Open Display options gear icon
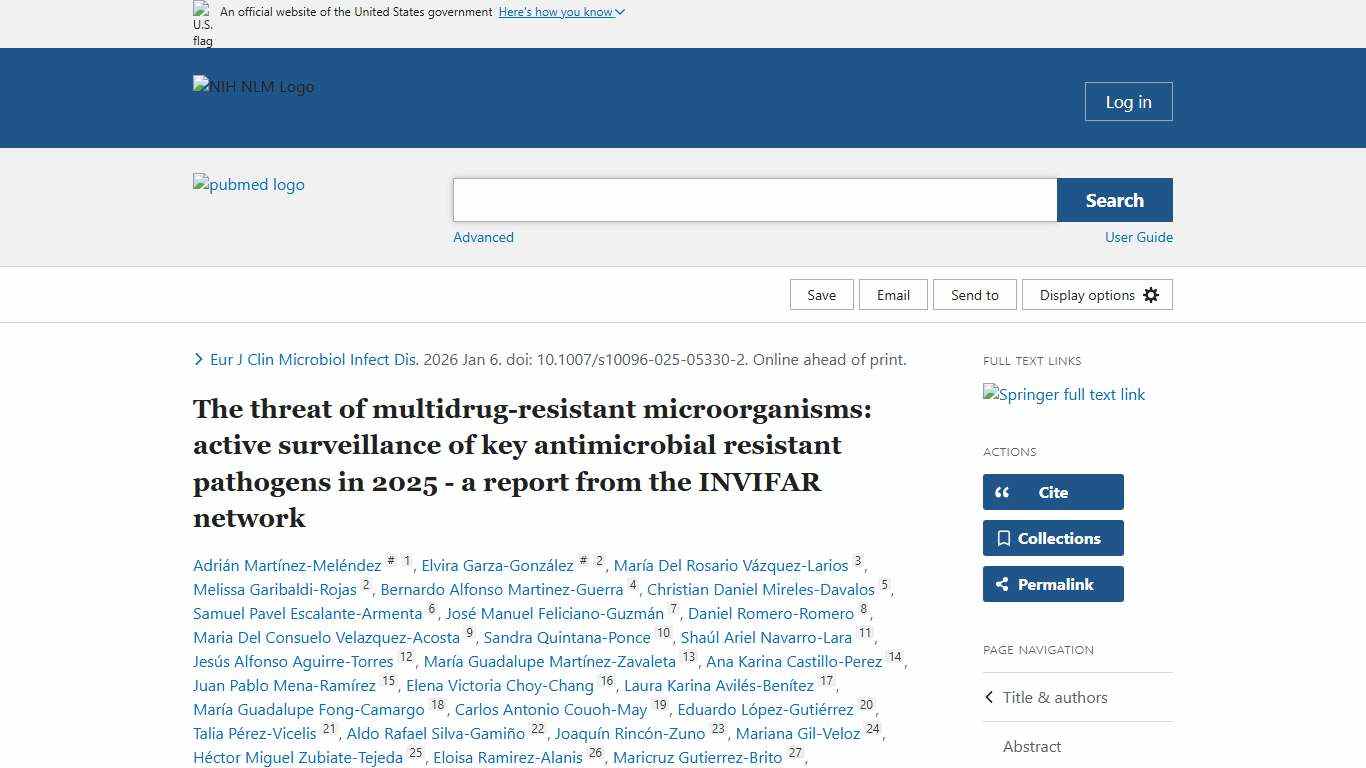 [x=1151, y=294]
